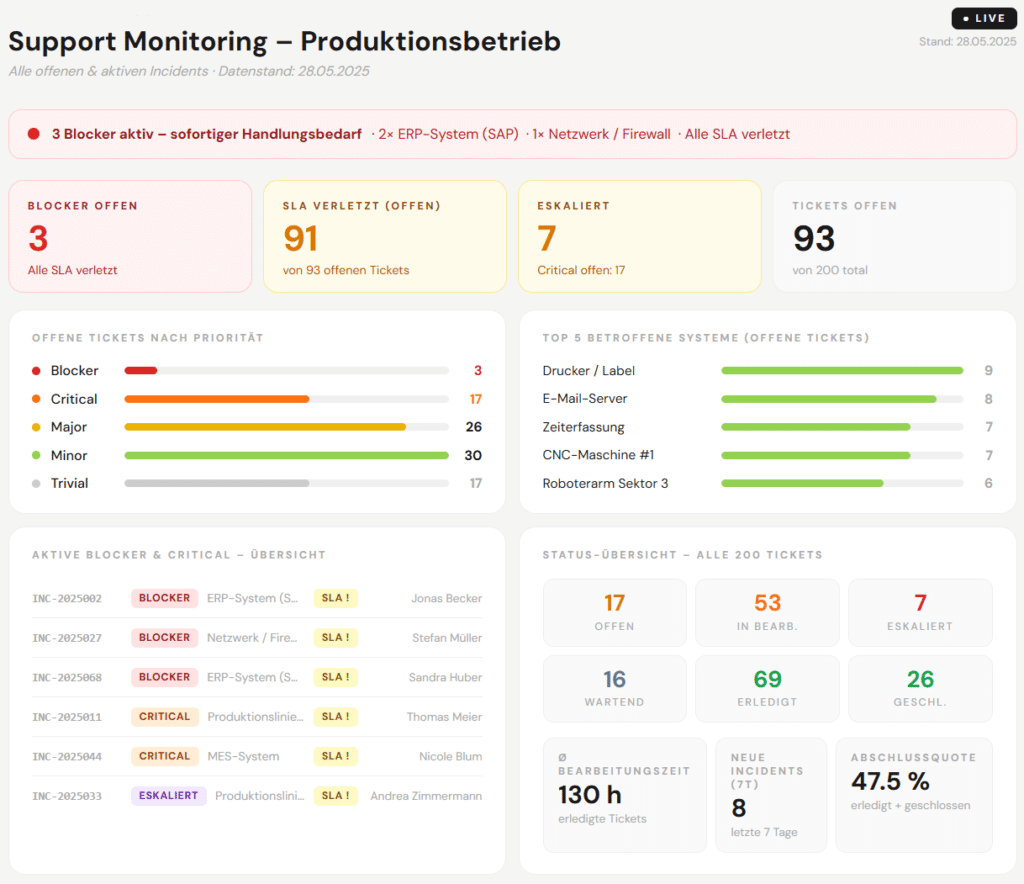
Task: Click '1× Netzwerk / Firewall' in alert banner
Action: tap(601, 134)
